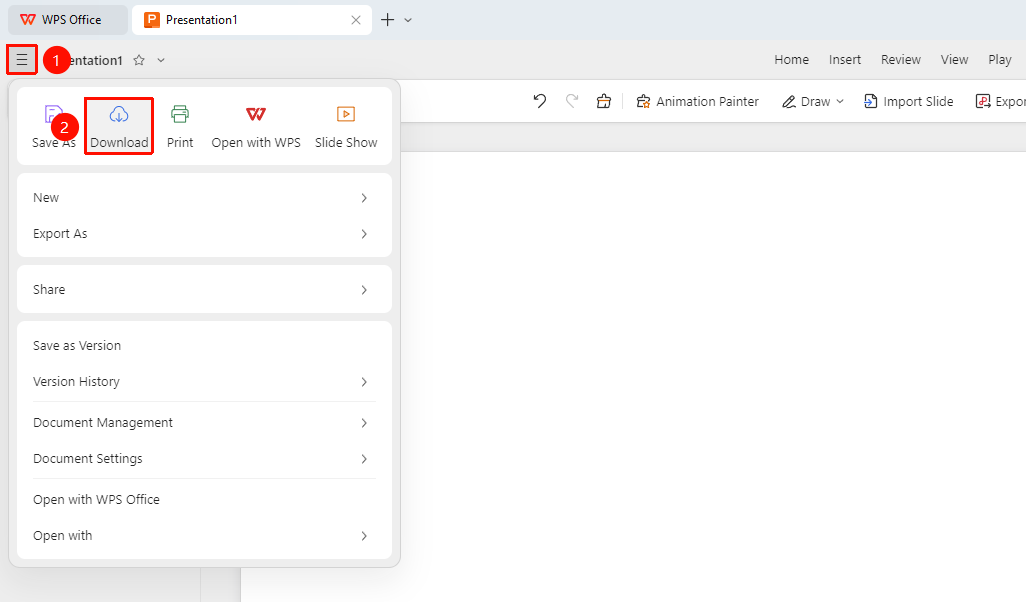Expand the Export As submenu
This screenshot has height=602, width=1026.
click(x=204, y=234)
